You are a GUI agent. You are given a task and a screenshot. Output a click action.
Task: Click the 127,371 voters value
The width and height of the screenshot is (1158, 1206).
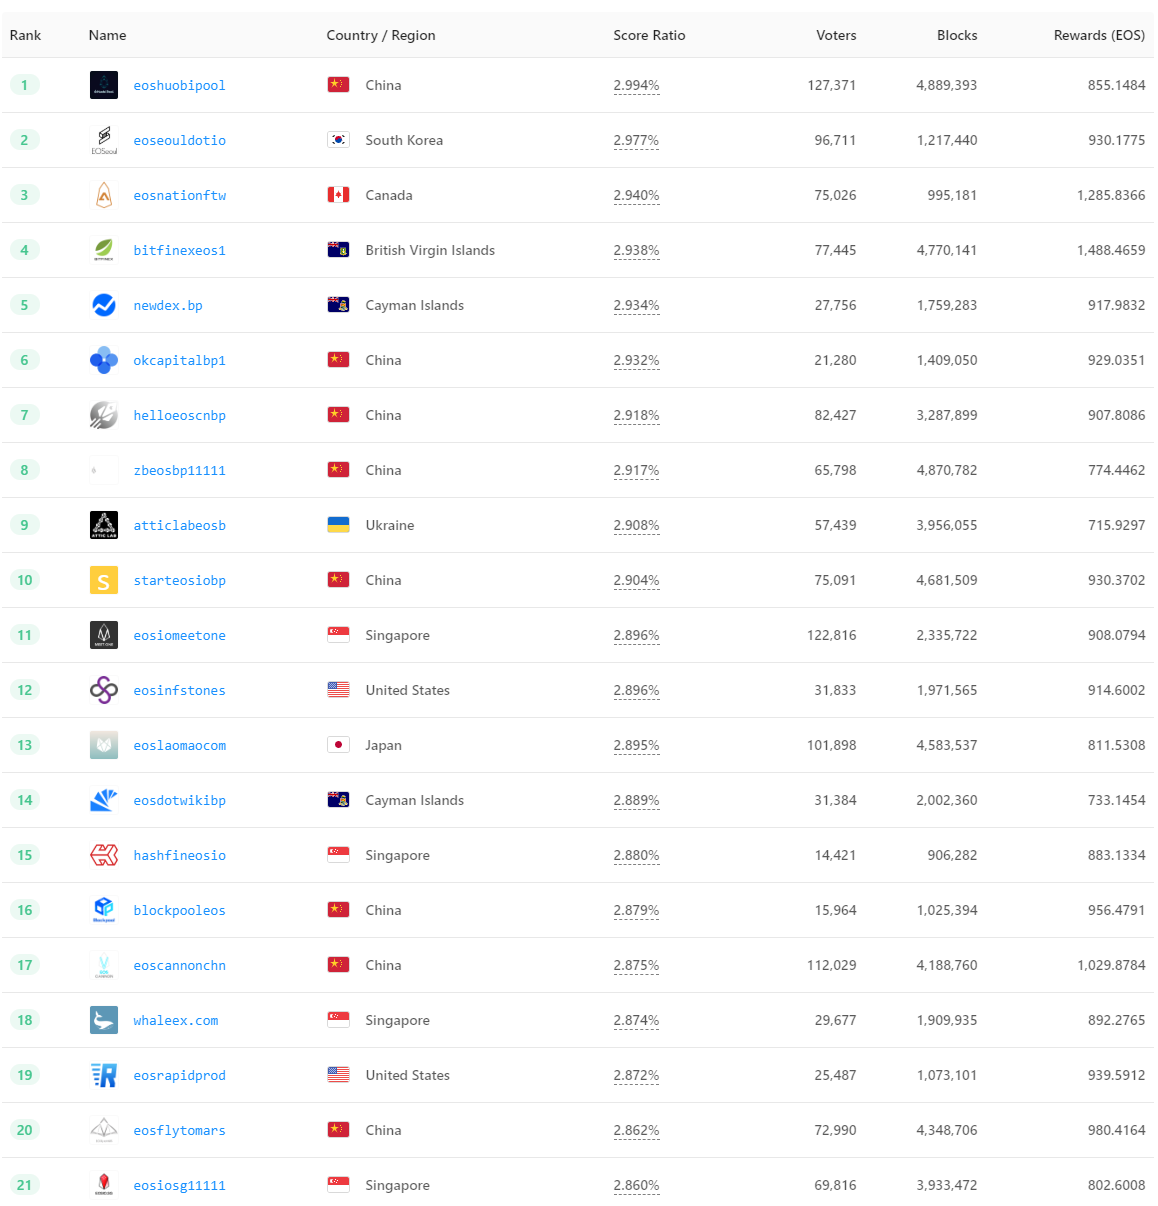pyautogui.click(x=832, y=85)
